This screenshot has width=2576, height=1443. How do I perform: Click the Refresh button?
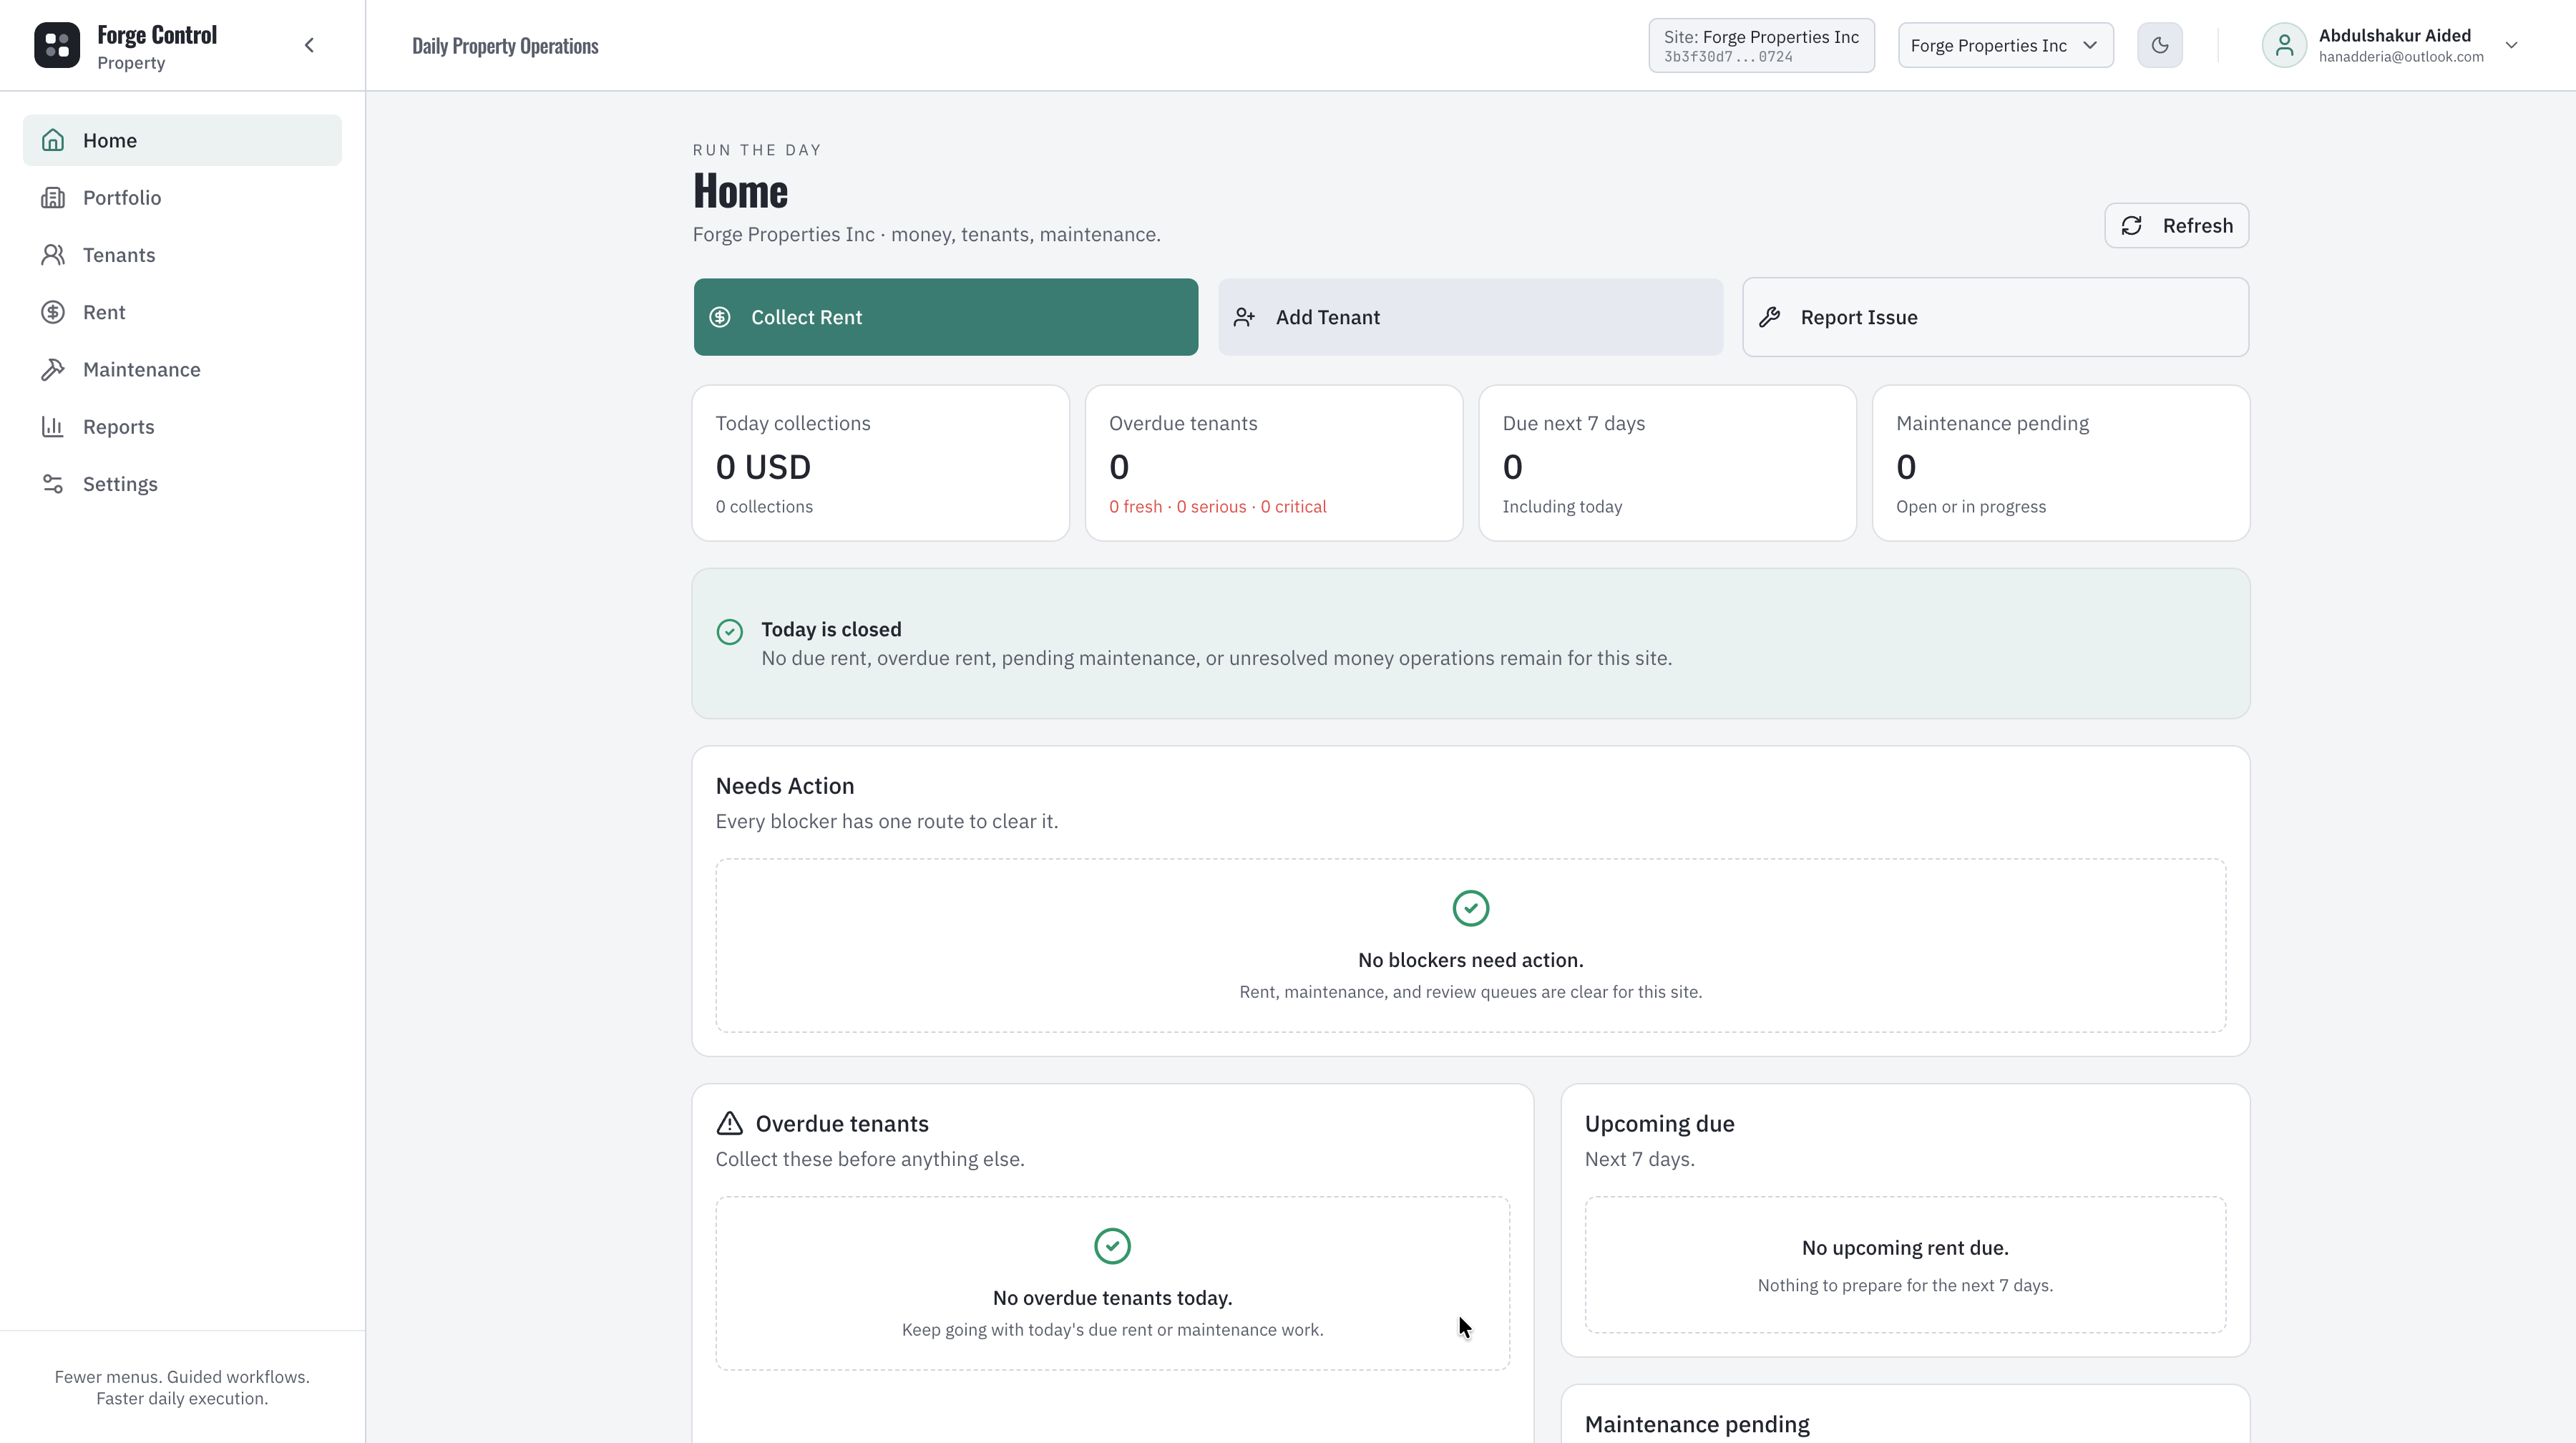(2176, 226)
